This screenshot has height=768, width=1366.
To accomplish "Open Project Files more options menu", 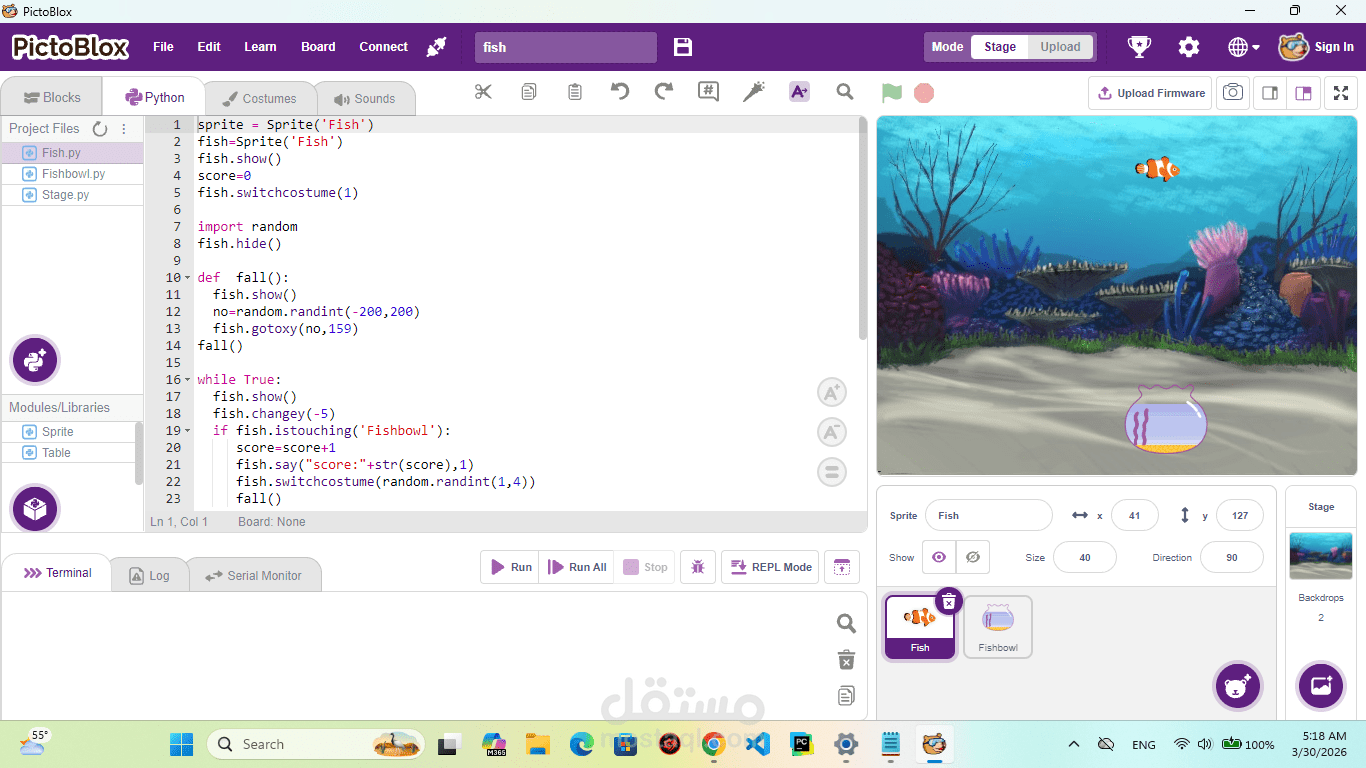I will (x=124, y=129).
